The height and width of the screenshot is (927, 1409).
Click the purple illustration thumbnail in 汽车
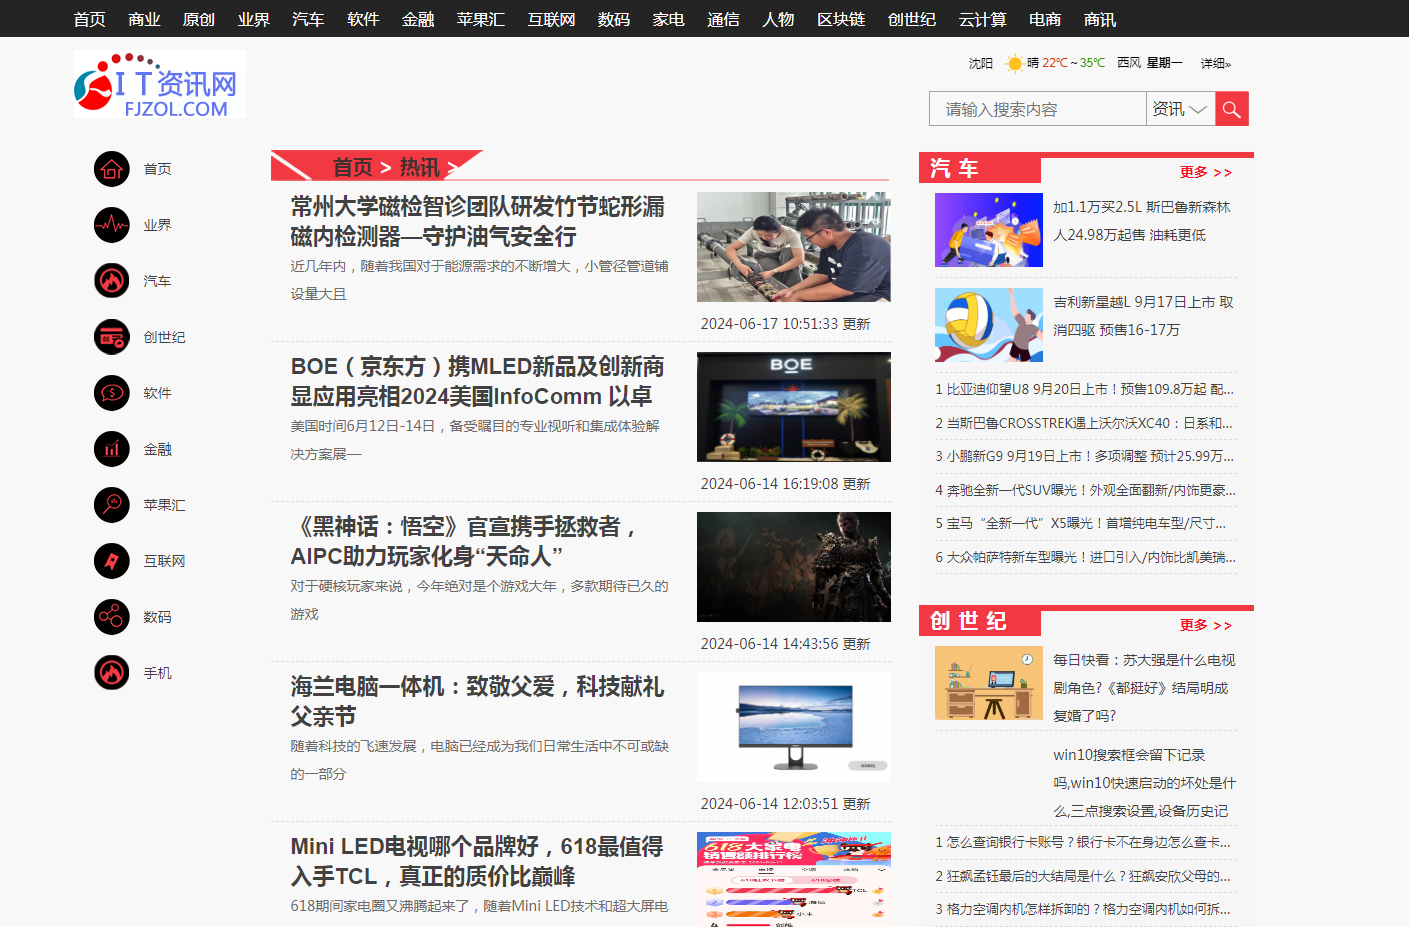[989, 230]
